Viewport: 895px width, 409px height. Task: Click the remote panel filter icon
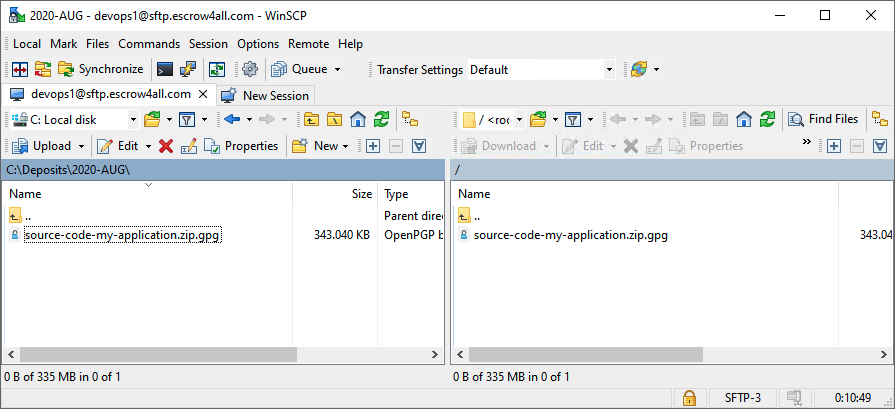[x=573, y=119]
